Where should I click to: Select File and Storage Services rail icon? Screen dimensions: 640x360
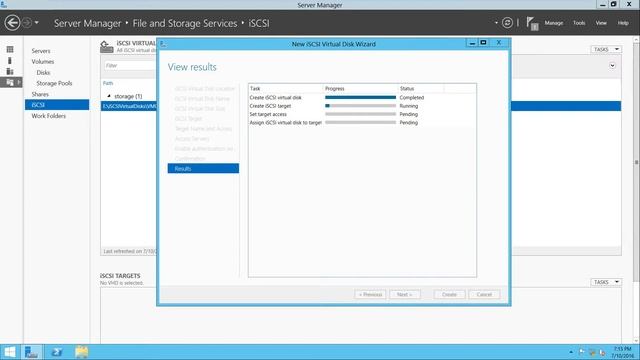(10, 82)
